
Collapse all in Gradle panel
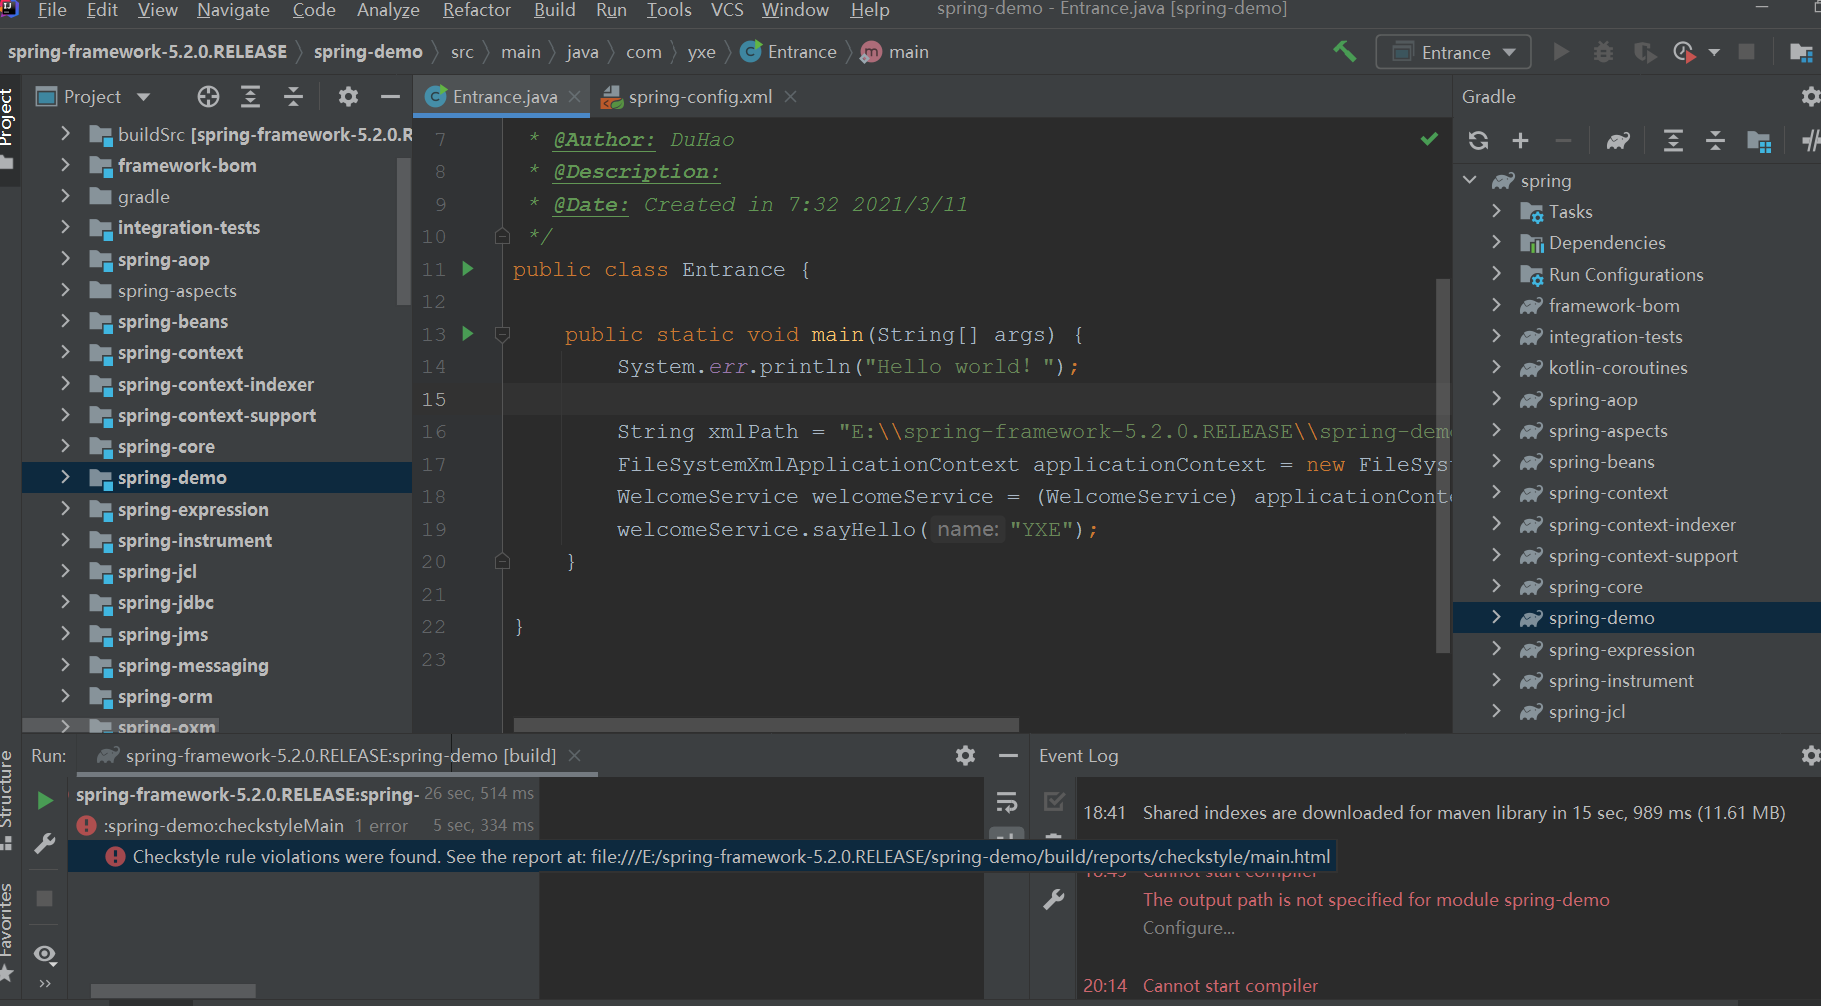(1715, 141)
